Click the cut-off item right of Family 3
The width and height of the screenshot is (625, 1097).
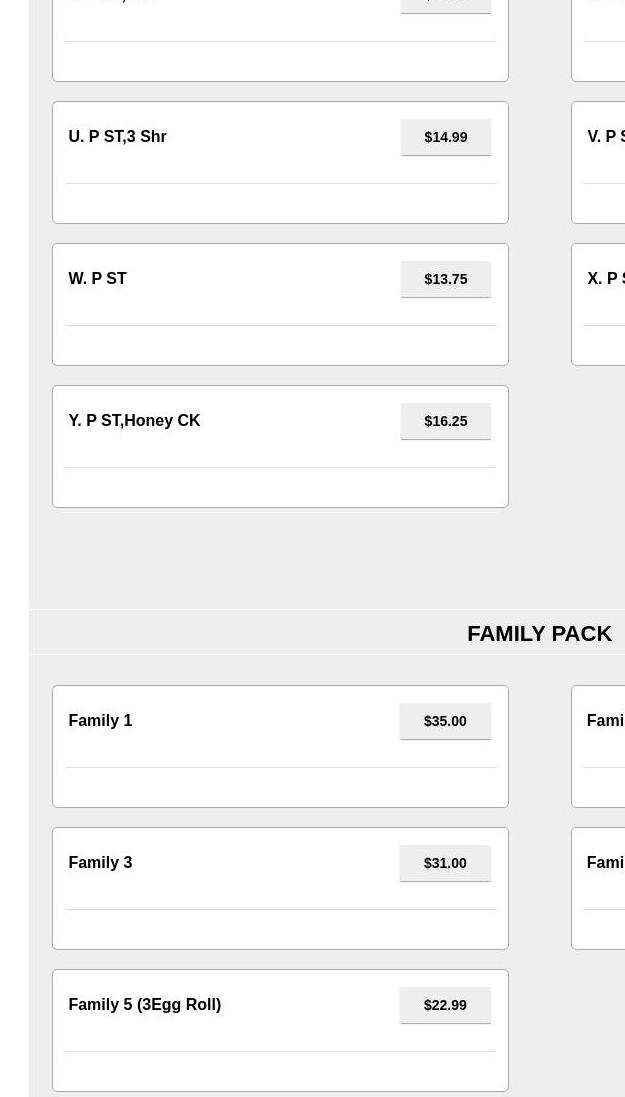click(x=606, y=863)
